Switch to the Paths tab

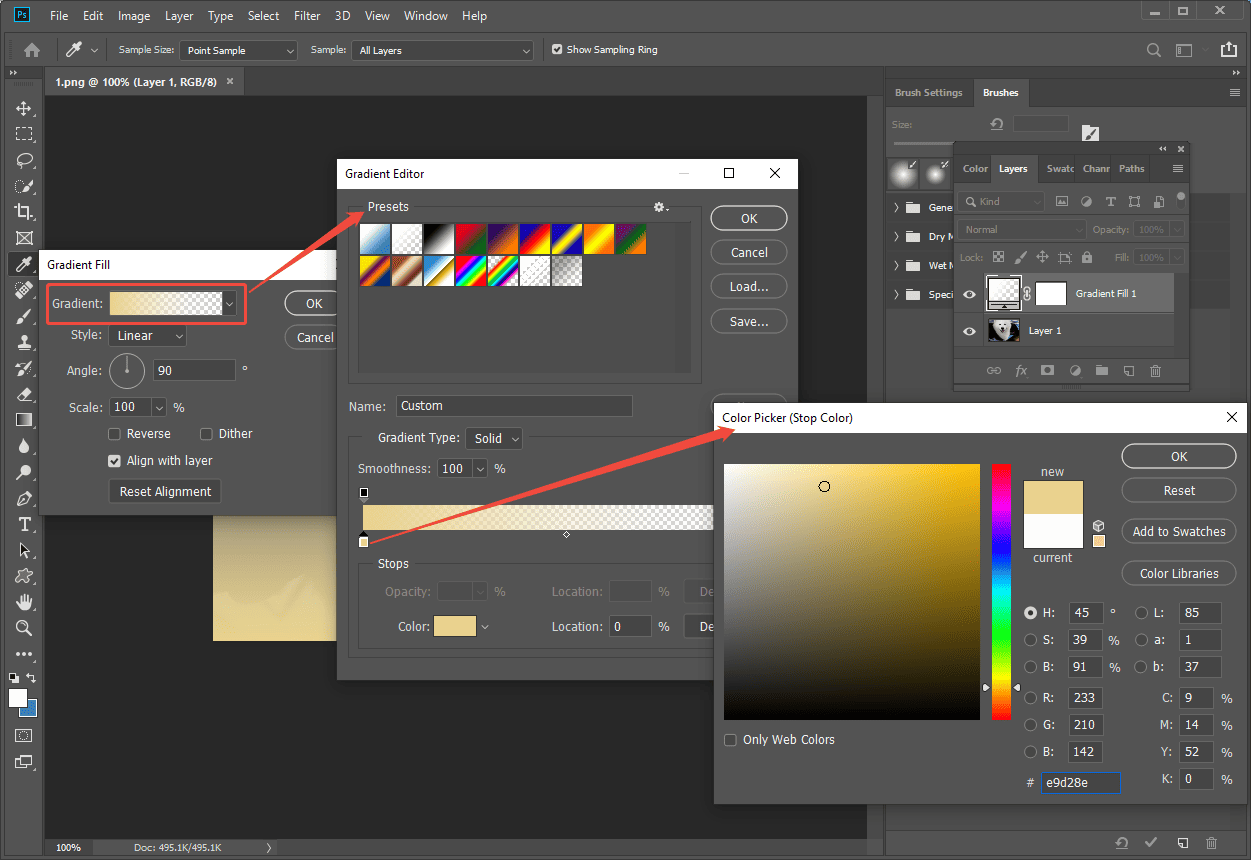(x=1131, y=169)
